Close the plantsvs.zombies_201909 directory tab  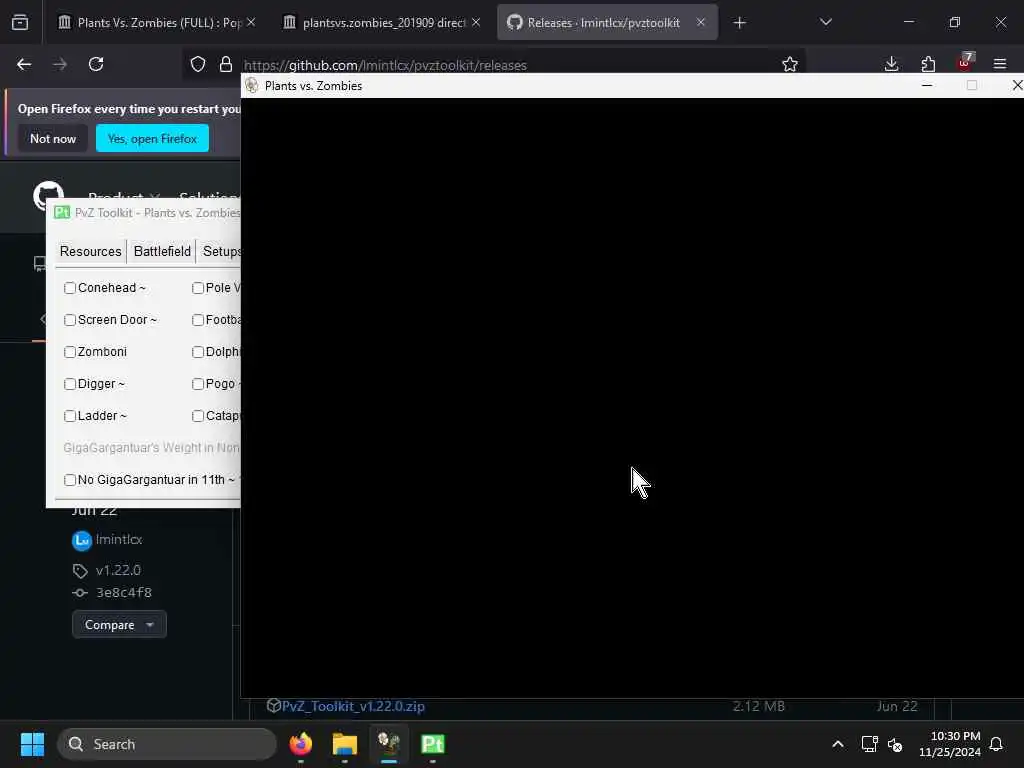tap(476, 22)
